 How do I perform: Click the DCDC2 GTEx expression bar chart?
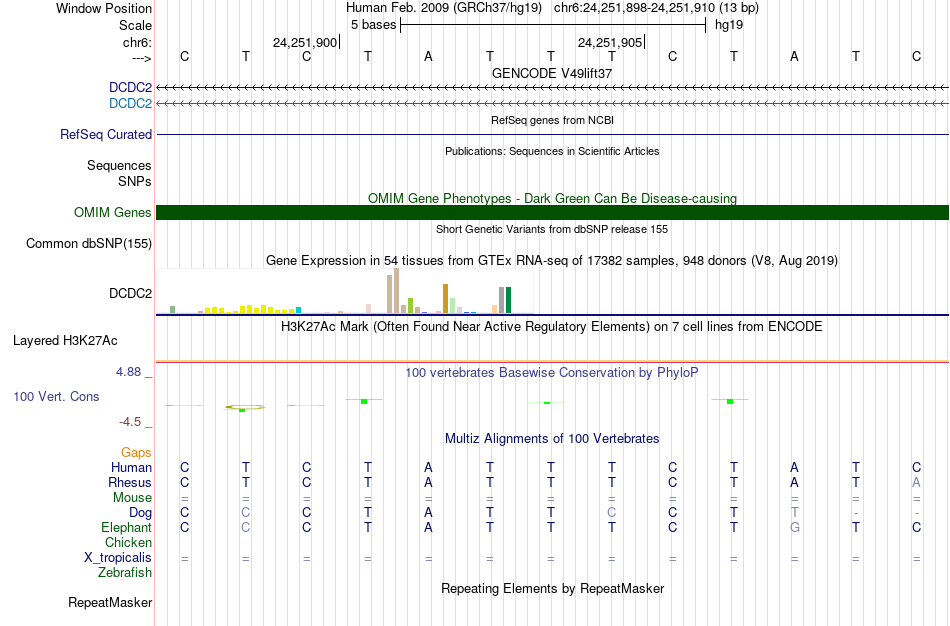point(345,291)
